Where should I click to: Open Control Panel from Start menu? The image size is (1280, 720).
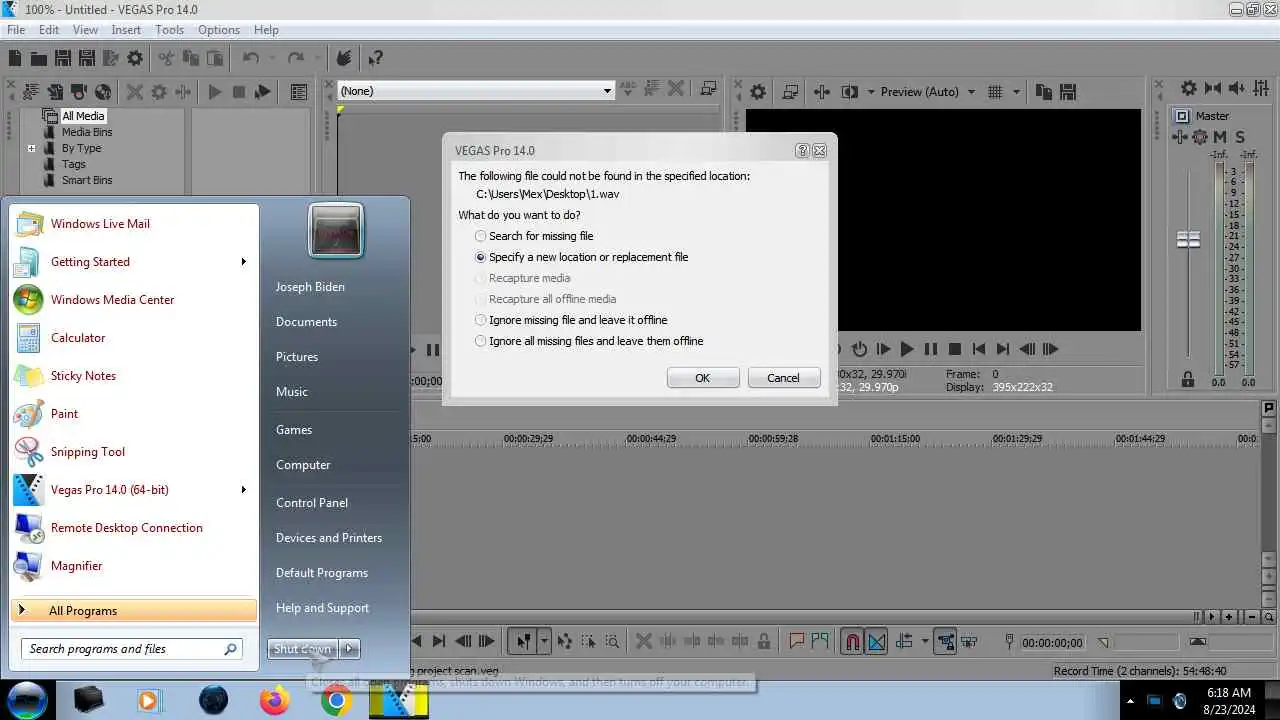[x=312, y=503]
